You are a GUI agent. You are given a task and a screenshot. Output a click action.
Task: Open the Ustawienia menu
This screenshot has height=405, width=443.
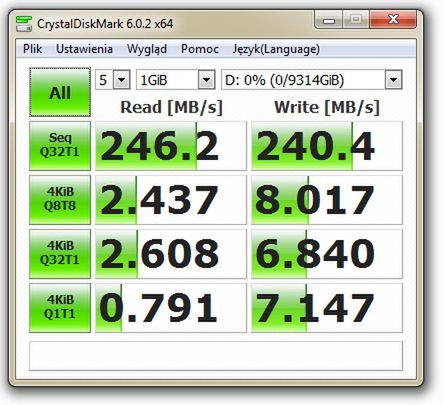pos(84,49)
